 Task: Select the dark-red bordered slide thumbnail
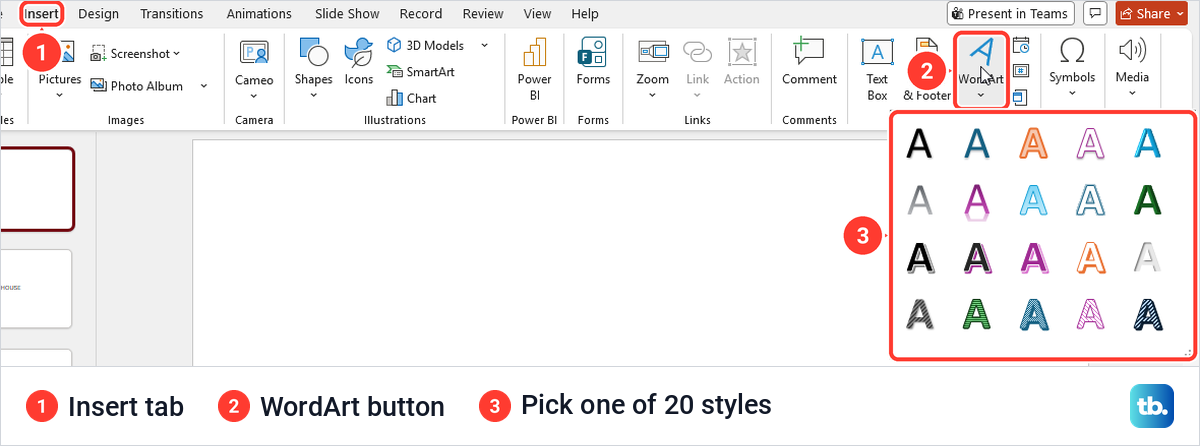pos(37,189)
